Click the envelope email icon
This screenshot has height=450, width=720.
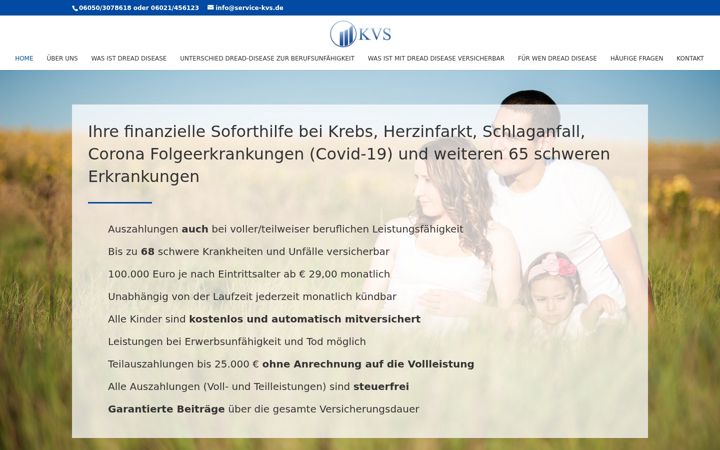[x=210, y=7]
